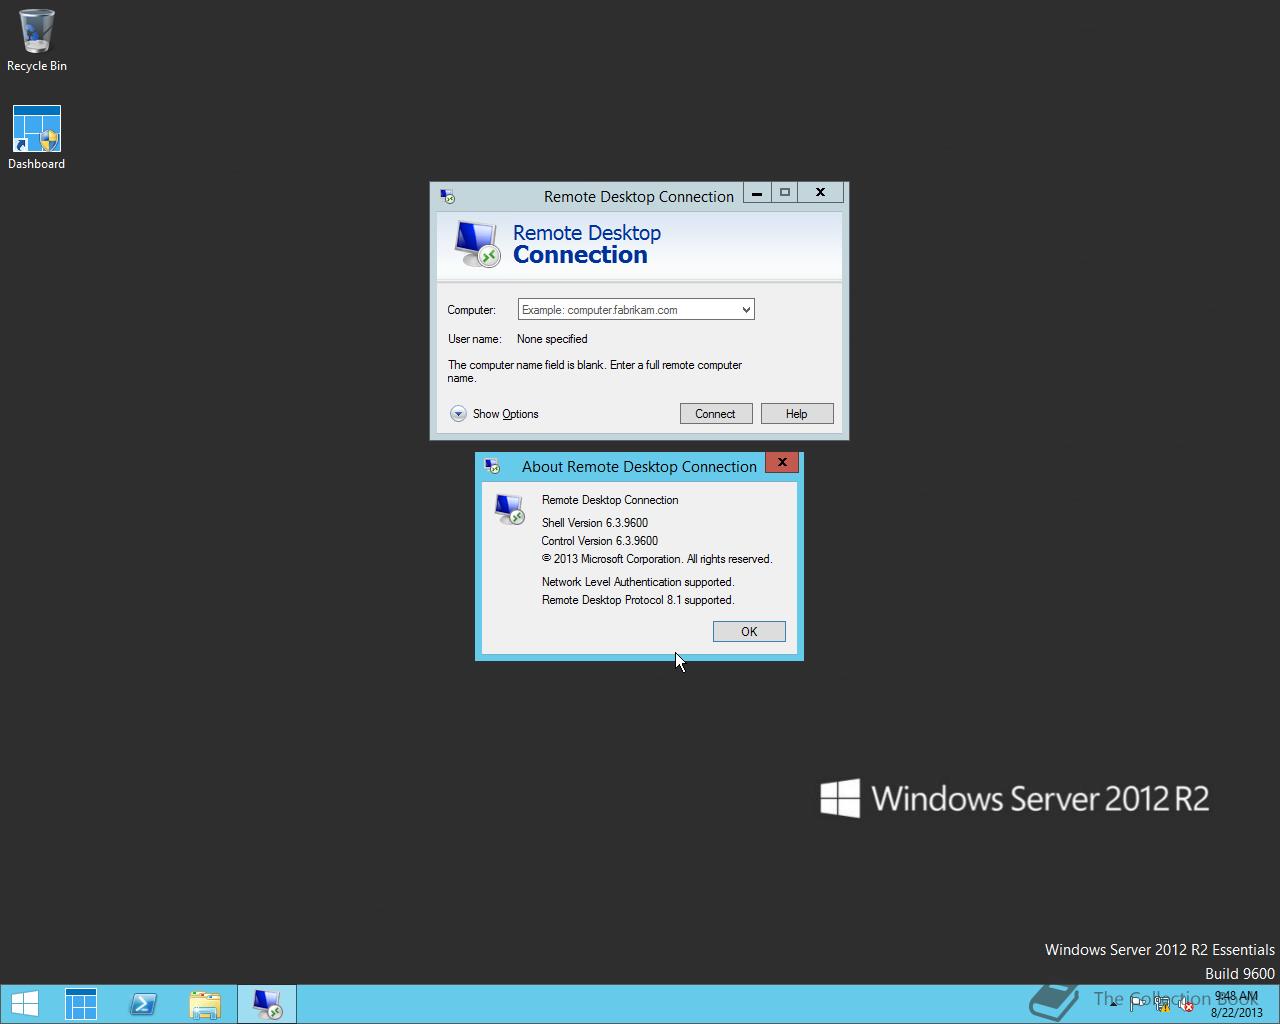
Task: Click the network warning tray icon
Action: 1162,1004
